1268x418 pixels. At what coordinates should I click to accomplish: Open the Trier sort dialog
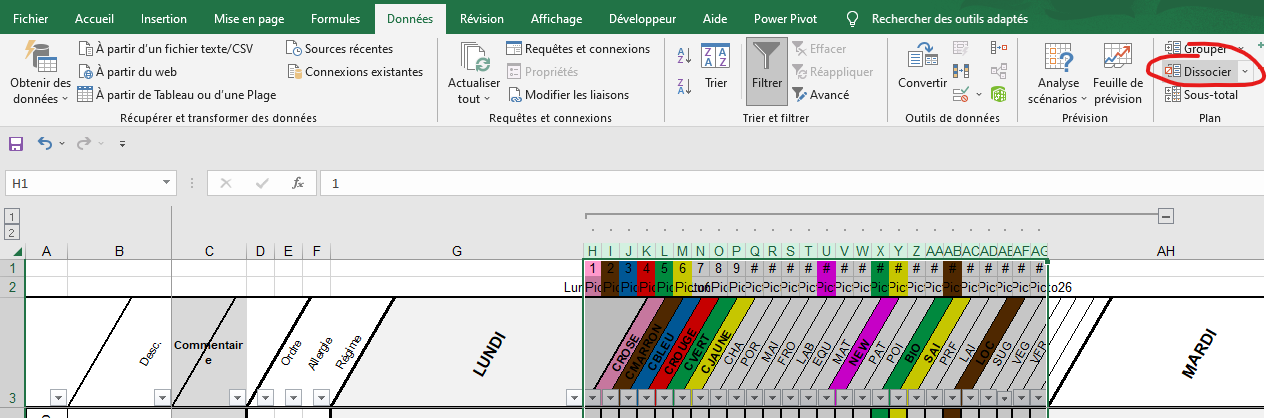[715, 66]
